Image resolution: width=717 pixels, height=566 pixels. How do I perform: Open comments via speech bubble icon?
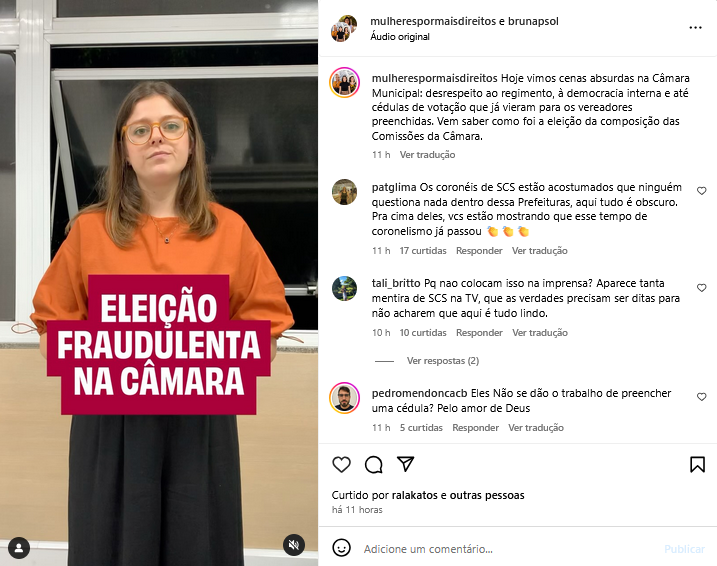click(374, 465)
